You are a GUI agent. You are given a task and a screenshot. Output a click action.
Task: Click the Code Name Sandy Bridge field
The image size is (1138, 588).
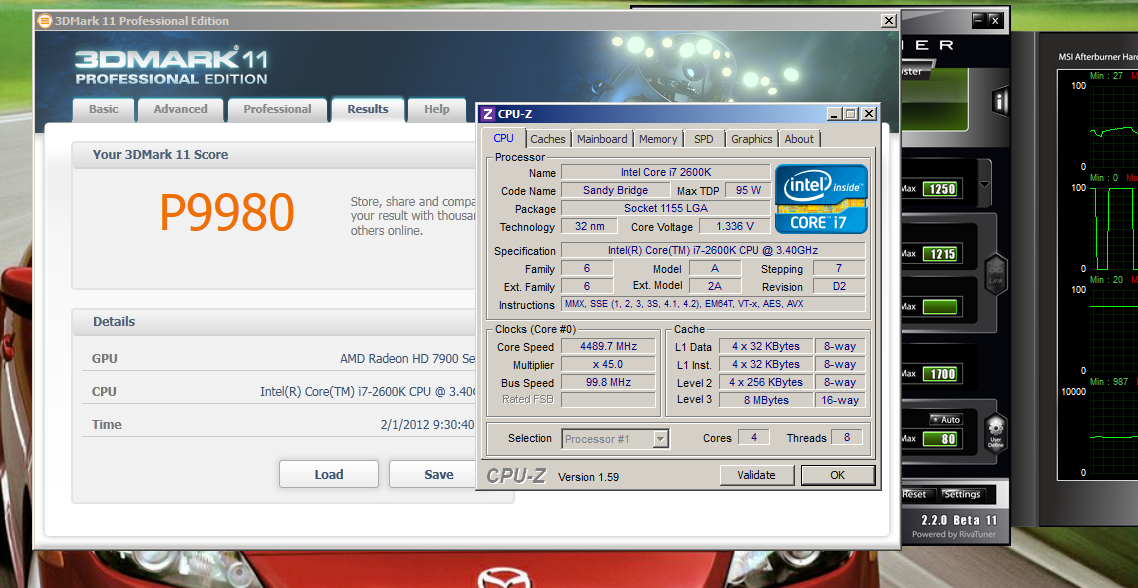pos(615,190)
